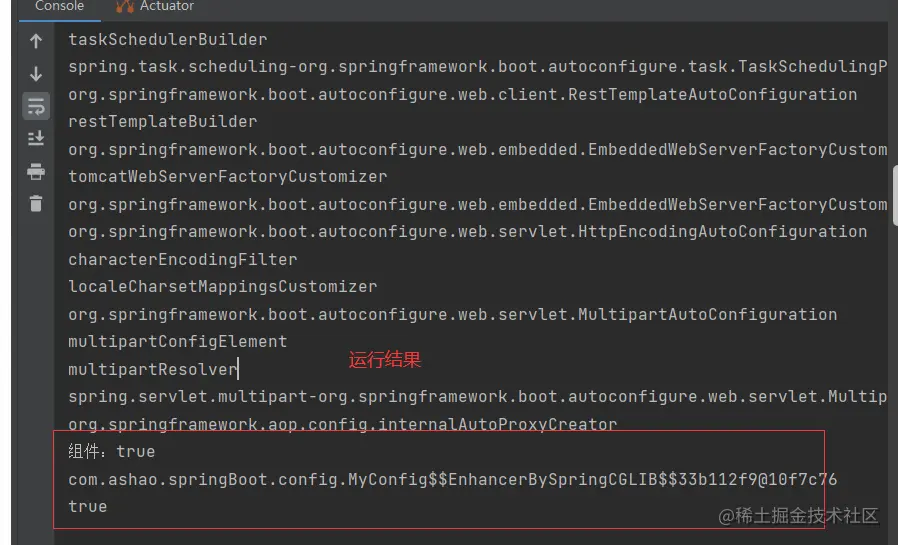The height and width of the screenshot is (545, 898).
Task: Clear console with the trash icon
Action: 36,203
